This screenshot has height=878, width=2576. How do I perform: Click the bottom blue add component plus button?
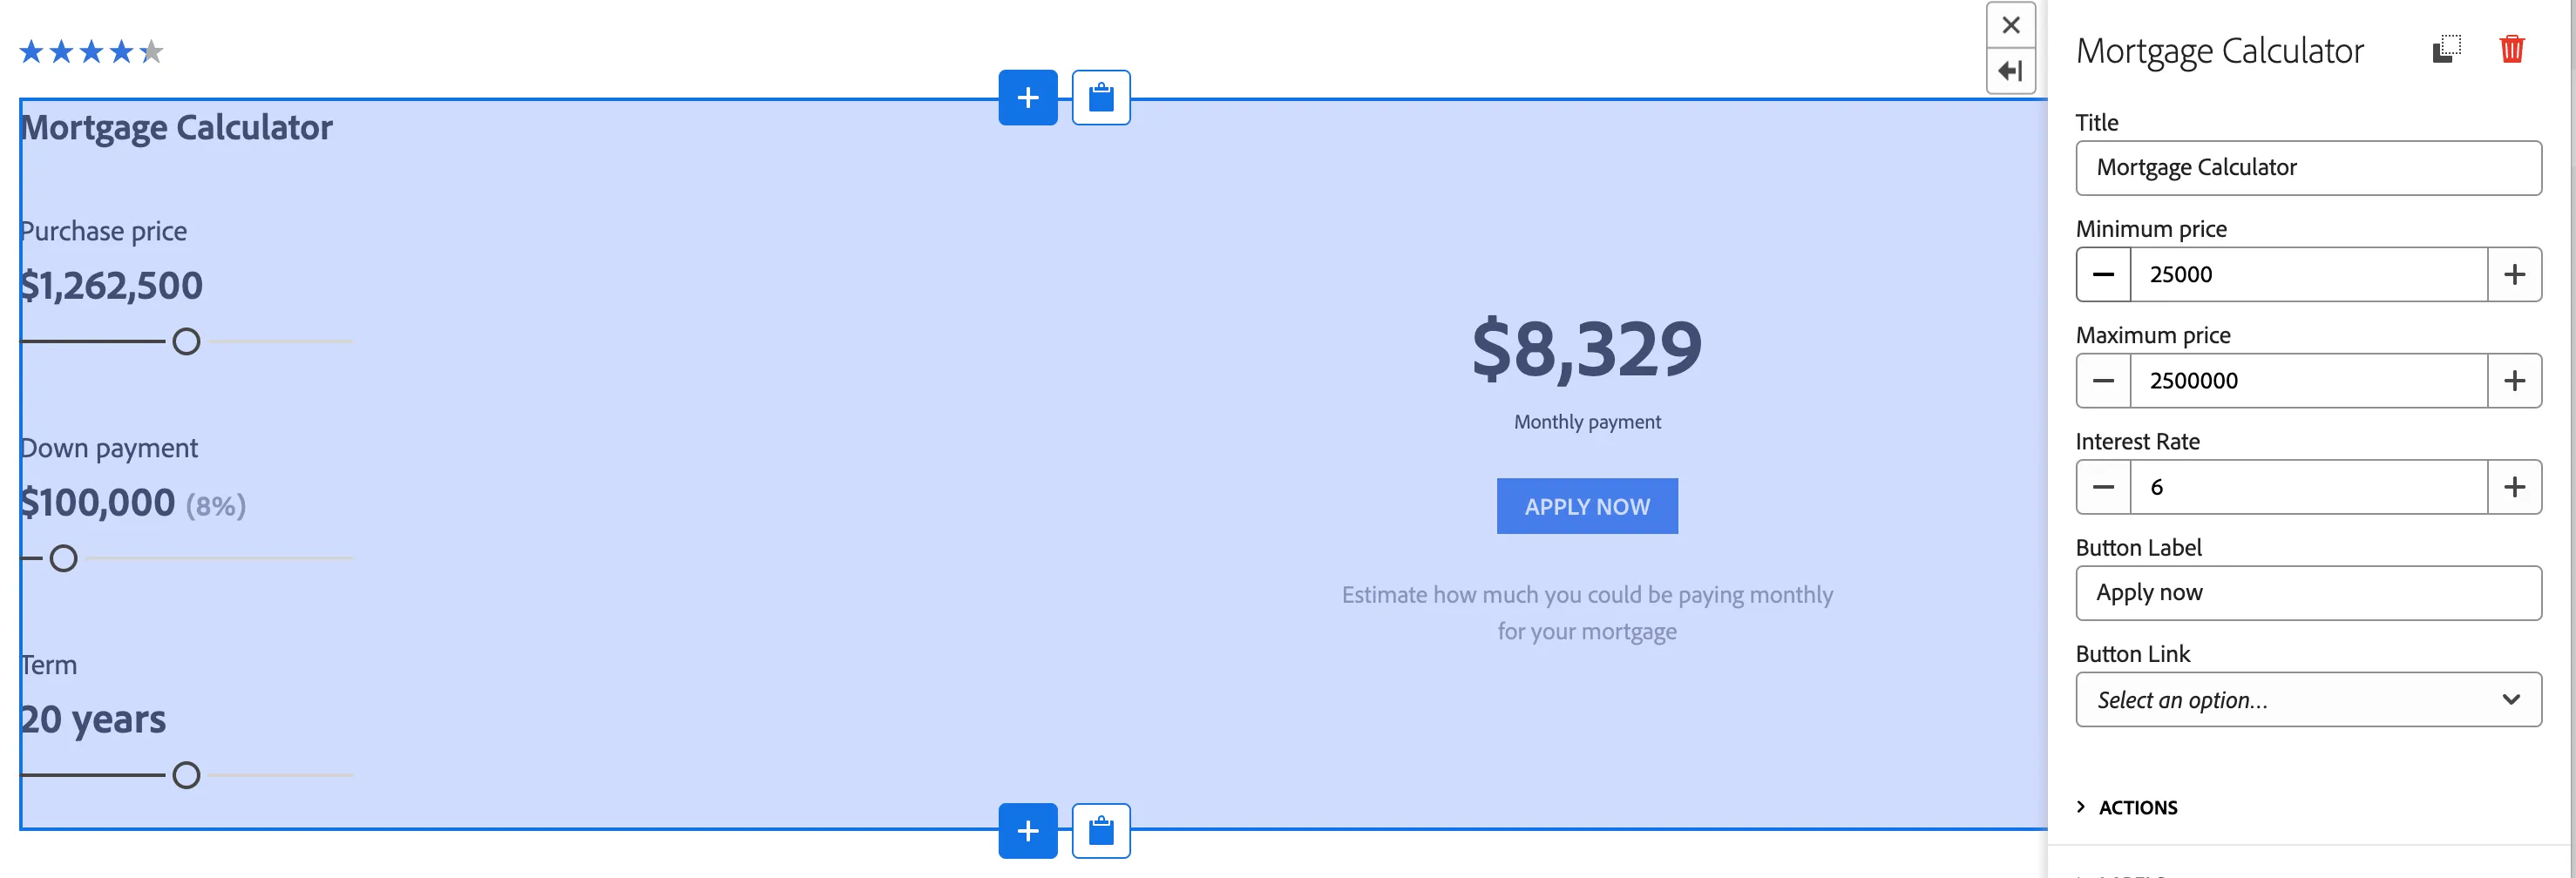click(x=1027, y=830)
